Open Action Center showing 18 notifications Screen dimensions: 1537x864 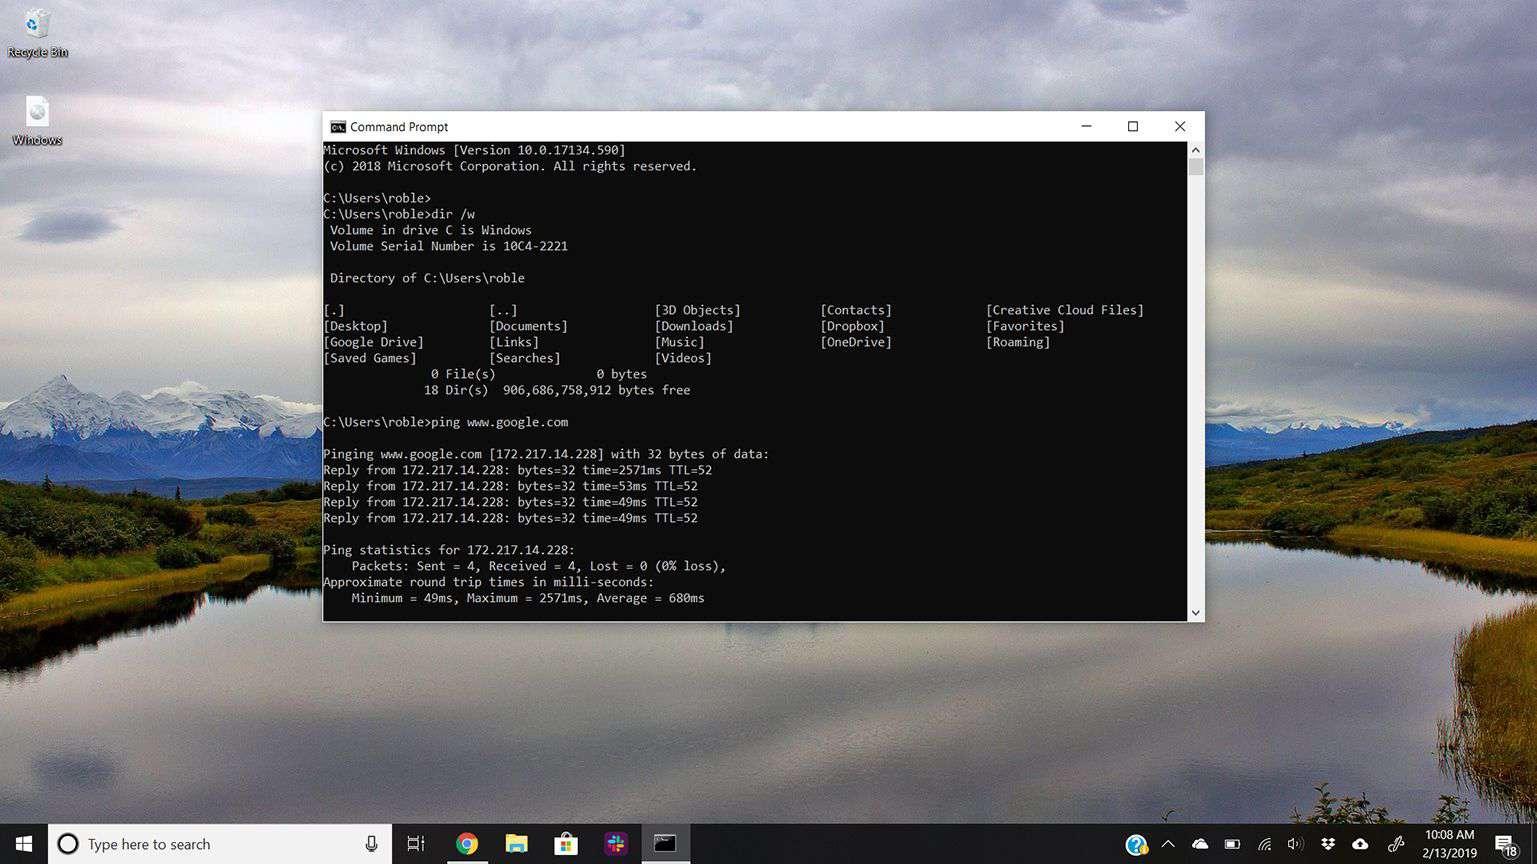(x=1507, y=844)
